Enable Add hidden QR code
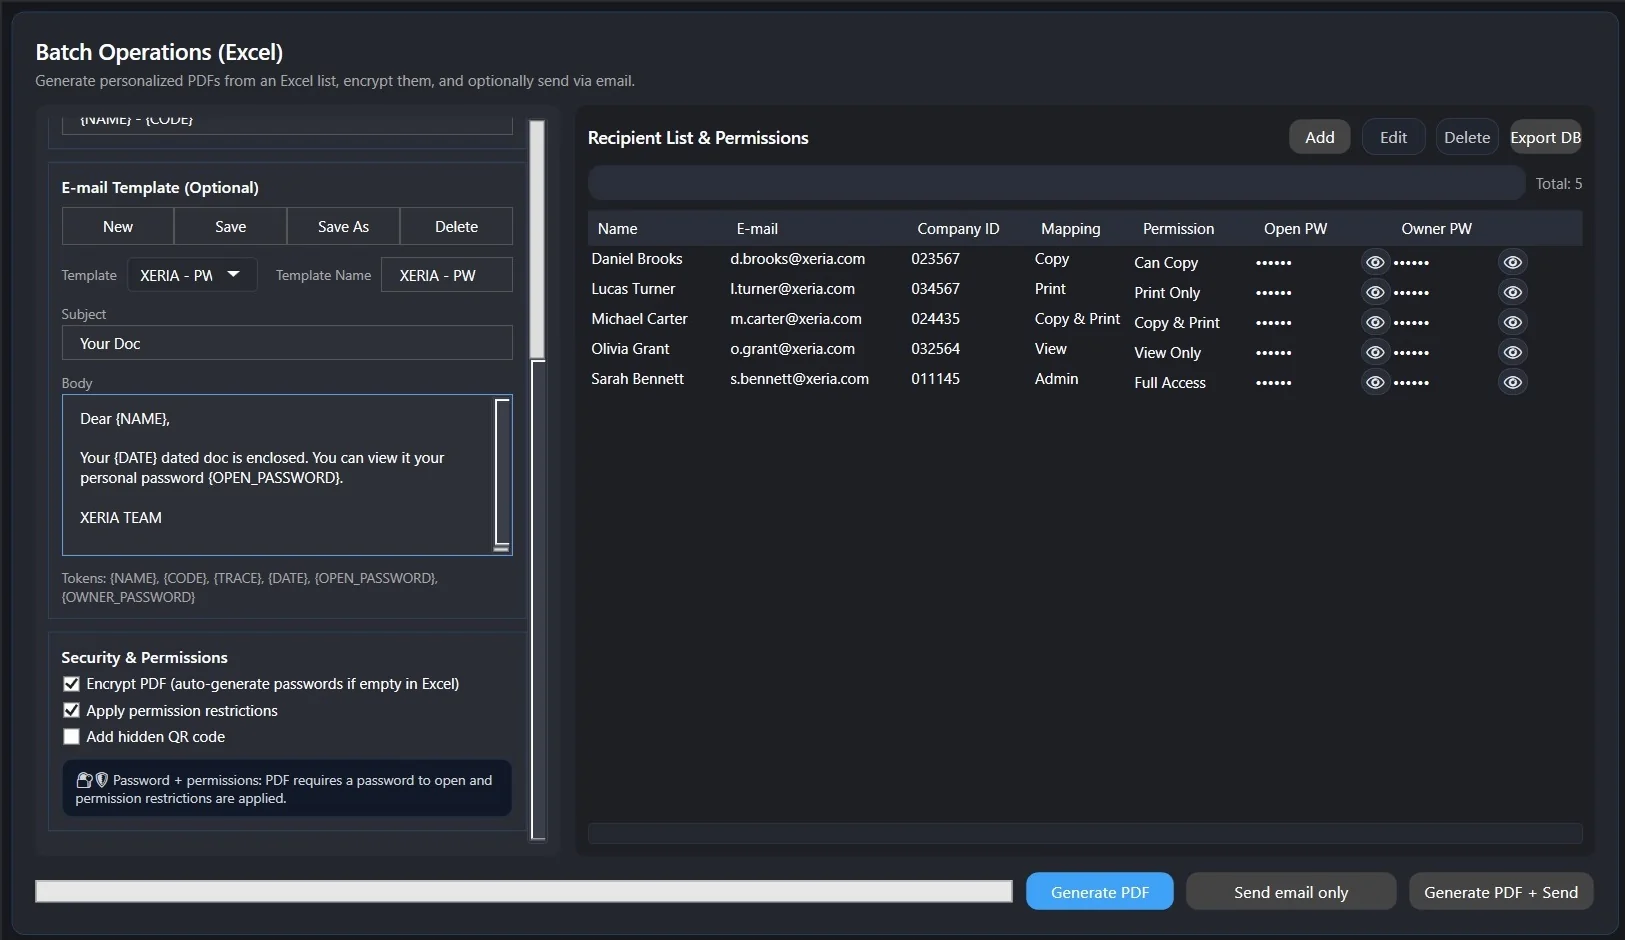1625x940 pixels. click(x=71, y=736)
